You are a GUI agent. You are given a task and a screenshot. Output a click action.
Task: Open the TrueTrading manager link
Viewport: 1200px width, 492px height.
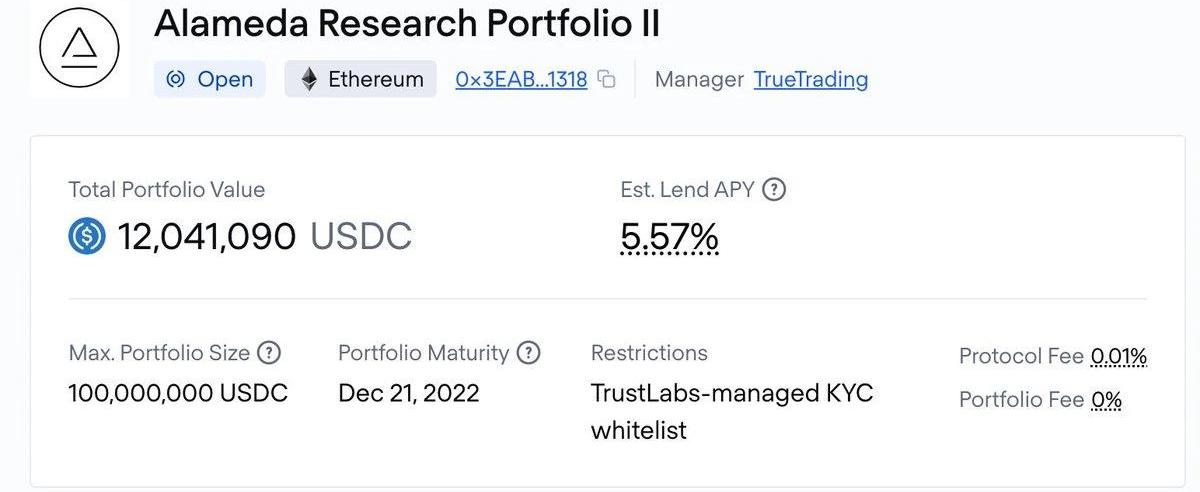coord(810,79)
